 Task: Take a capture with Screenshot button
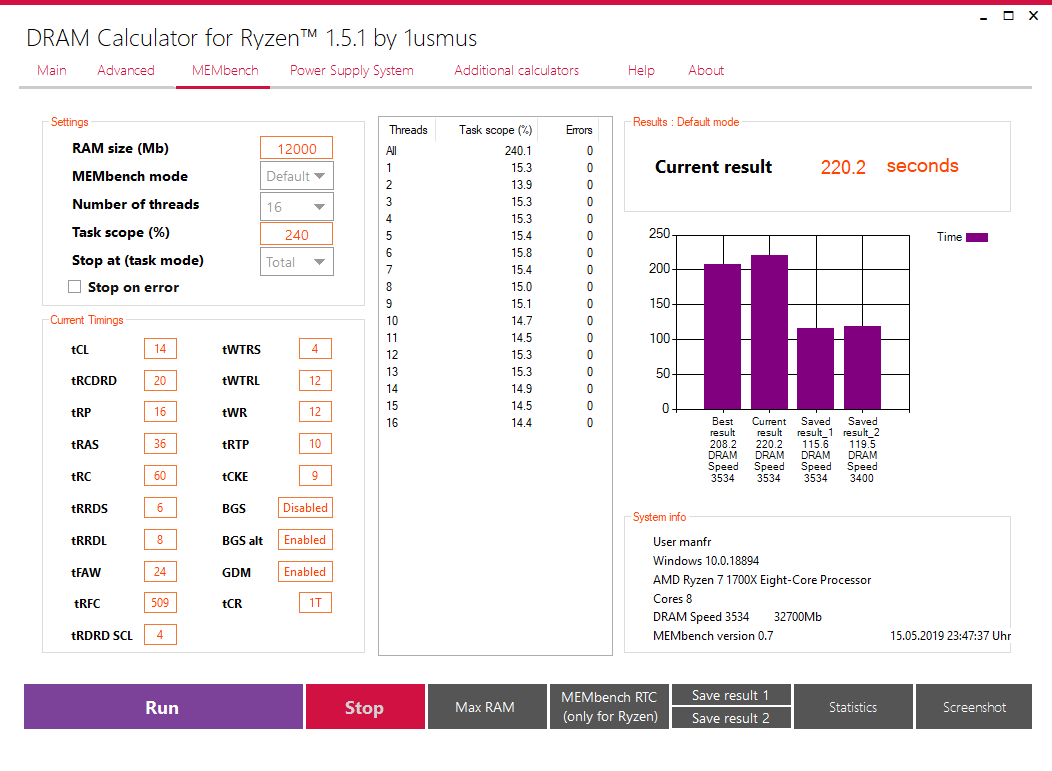974,707
